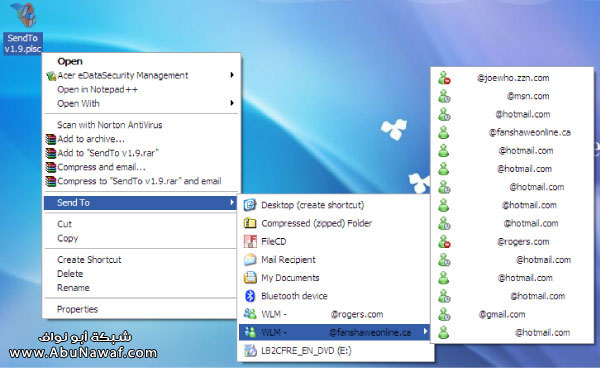This screenshot has height=368, width=600.
Task: Expand the Send To submenu arrow
Action: click(232, 203)
